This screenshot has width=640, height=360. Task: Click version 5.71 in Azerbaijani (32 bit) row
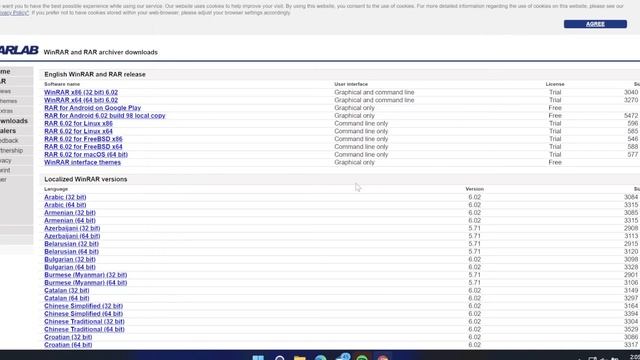(474, 228)
